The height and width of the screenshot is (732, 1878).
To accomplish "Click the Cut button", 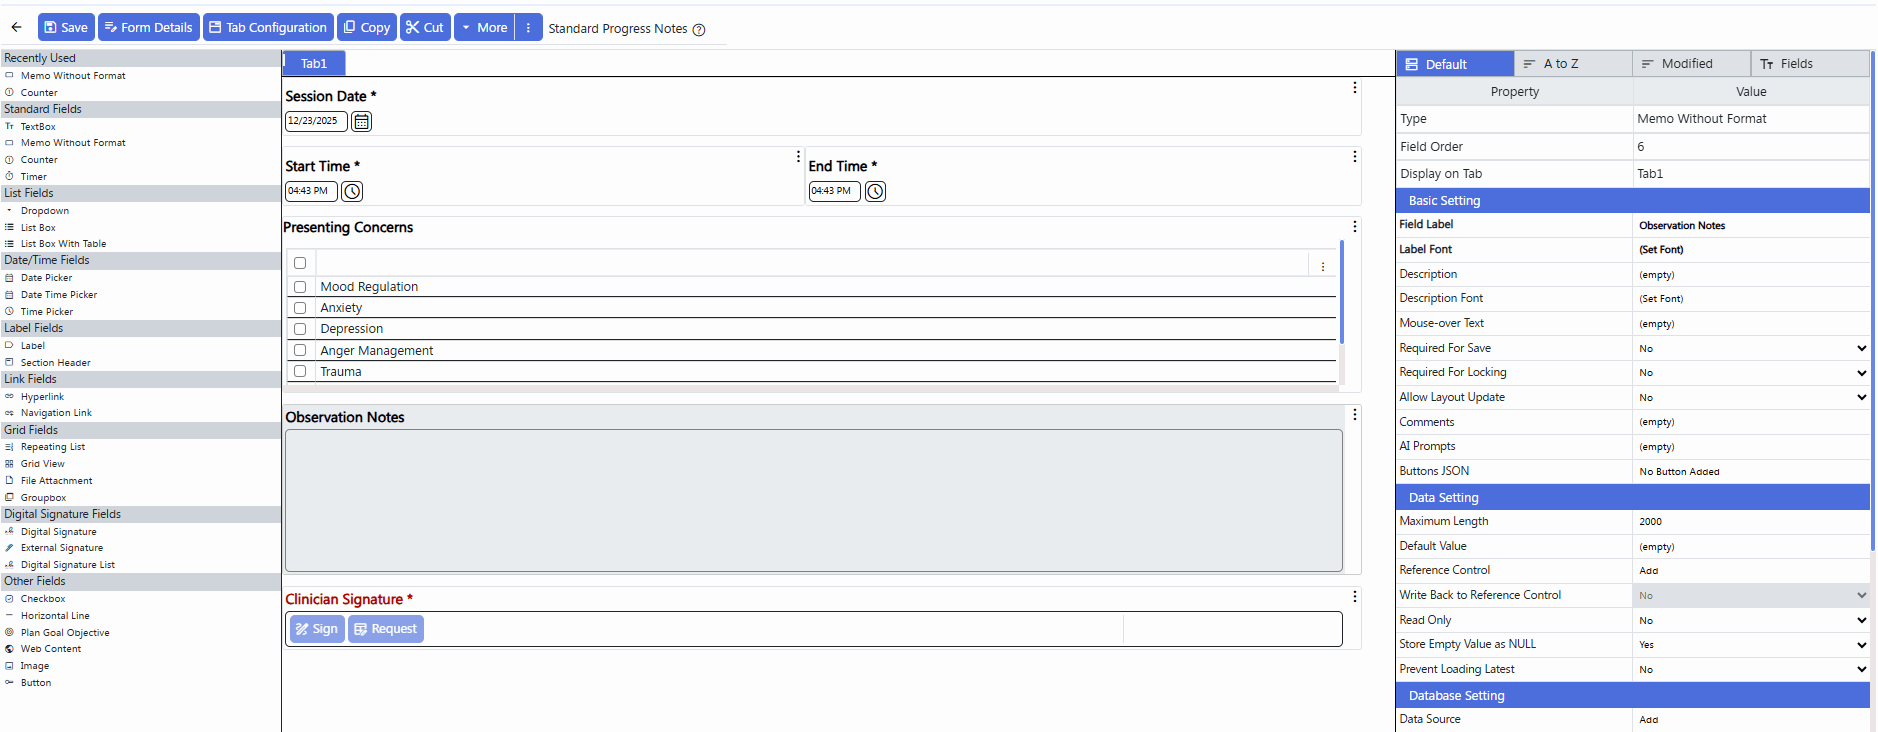I will click(425, 27).
